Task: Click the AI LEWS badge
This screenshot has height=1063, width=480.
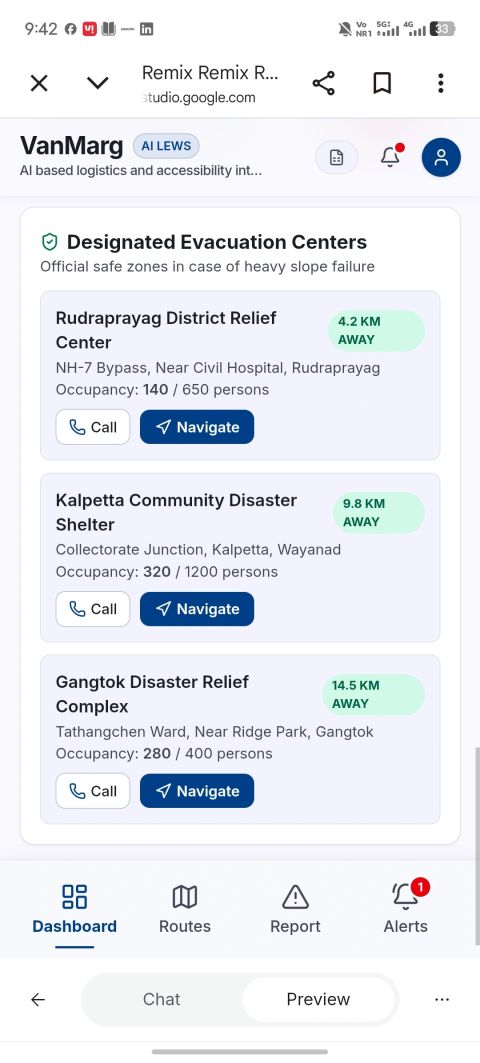Action: 166,146
